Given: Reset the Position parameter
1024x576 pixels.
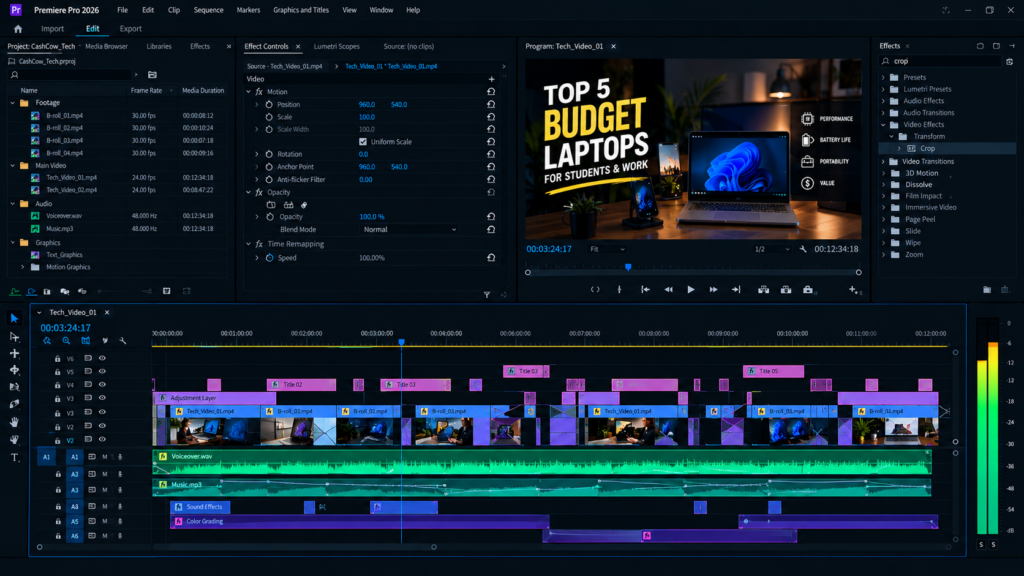Looking at the screenshot, I should (491, 104).
